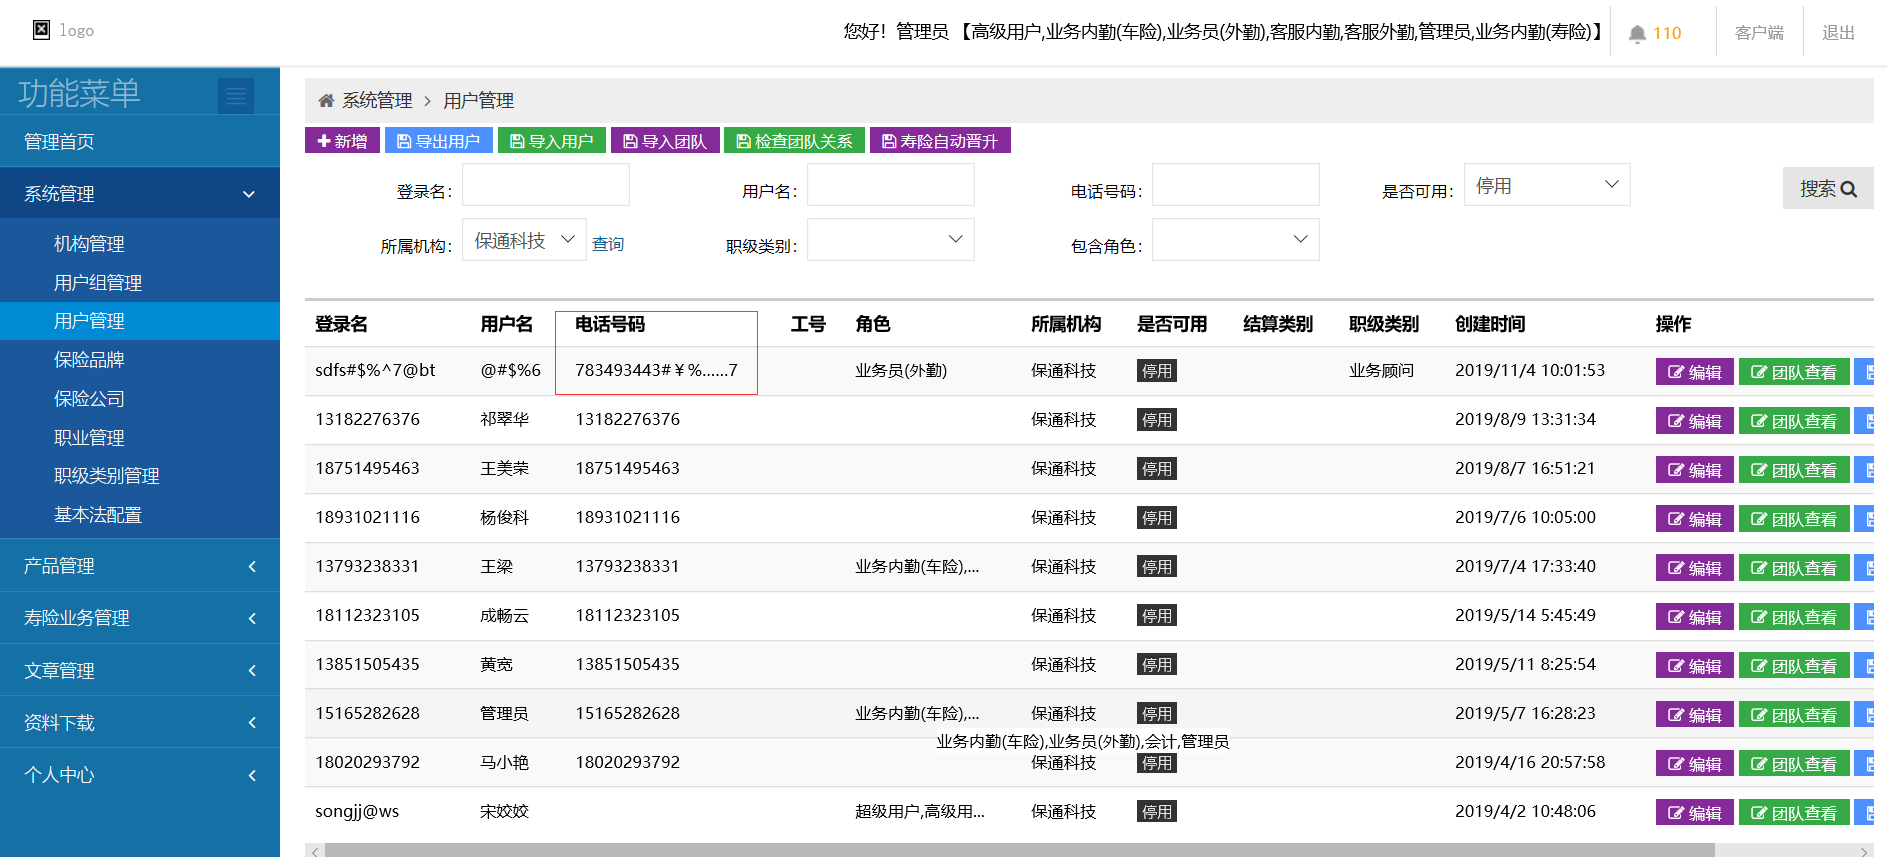
Task: Toggle the sidebar menu hamburger icon
Action: point(236,96)
